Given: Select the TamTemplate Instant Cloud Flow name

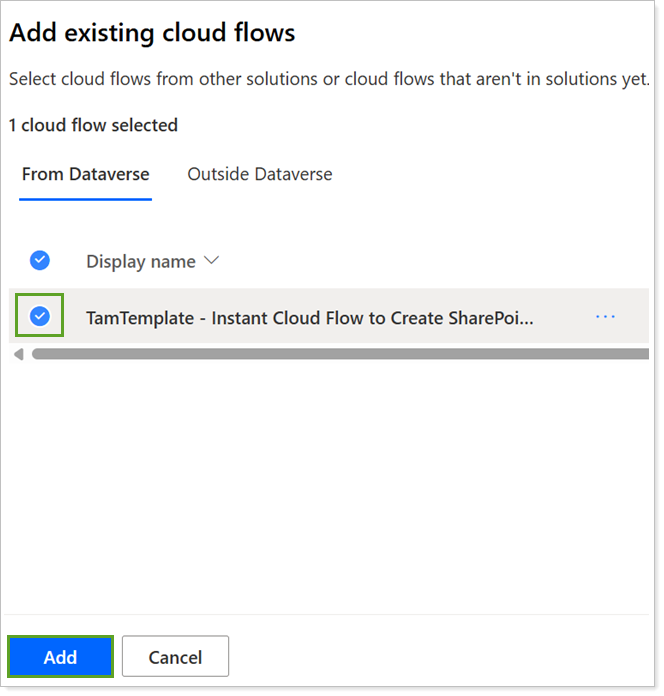Looking at the screenshot, I should tap(309, 317).
